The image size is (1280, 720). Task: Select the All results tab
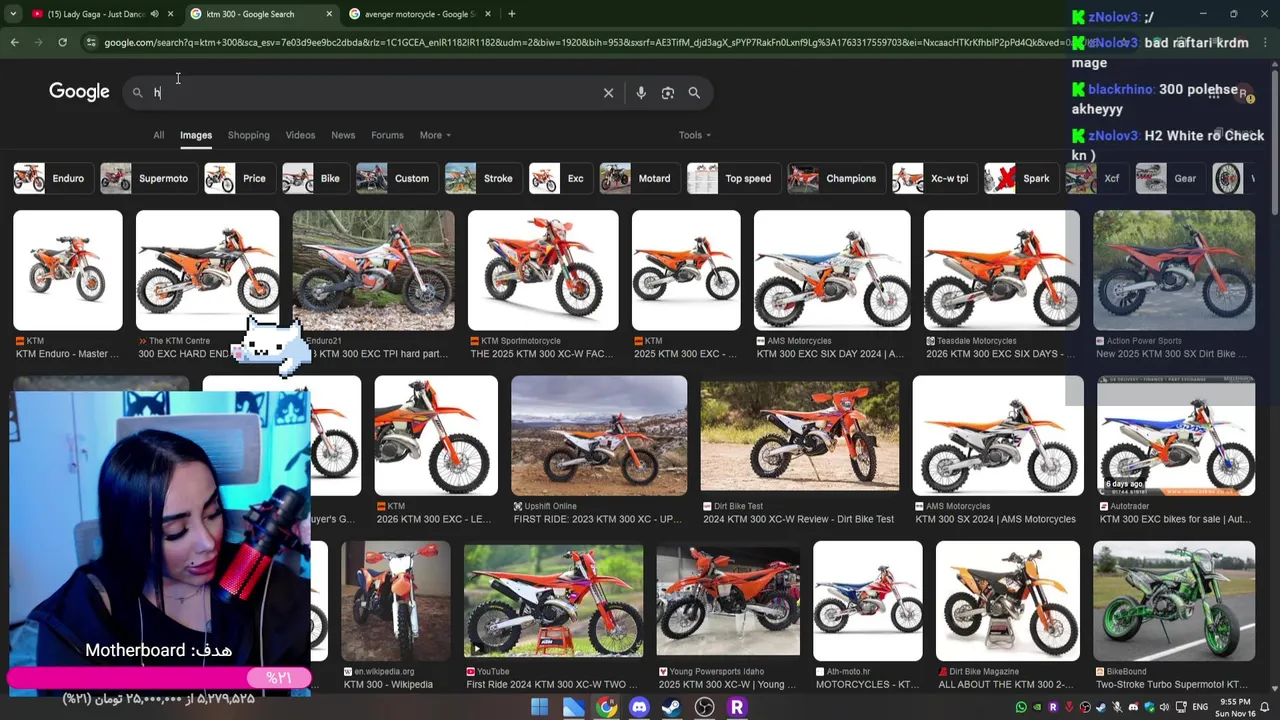158,135
